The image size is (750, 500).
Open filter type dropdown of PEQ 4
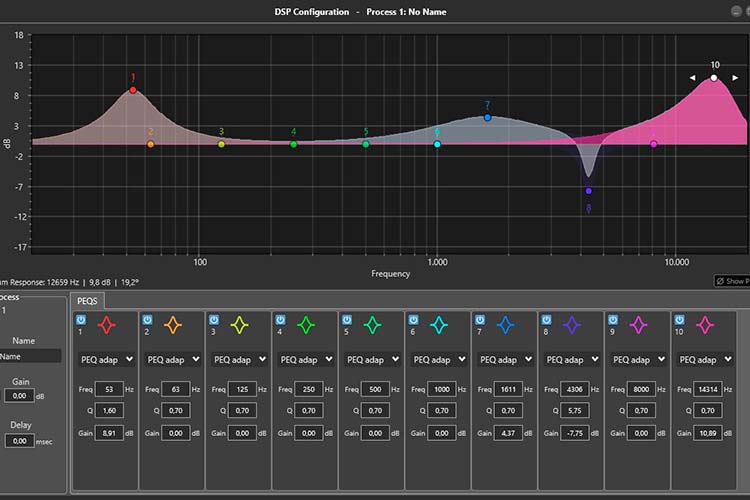click(306, 359)
